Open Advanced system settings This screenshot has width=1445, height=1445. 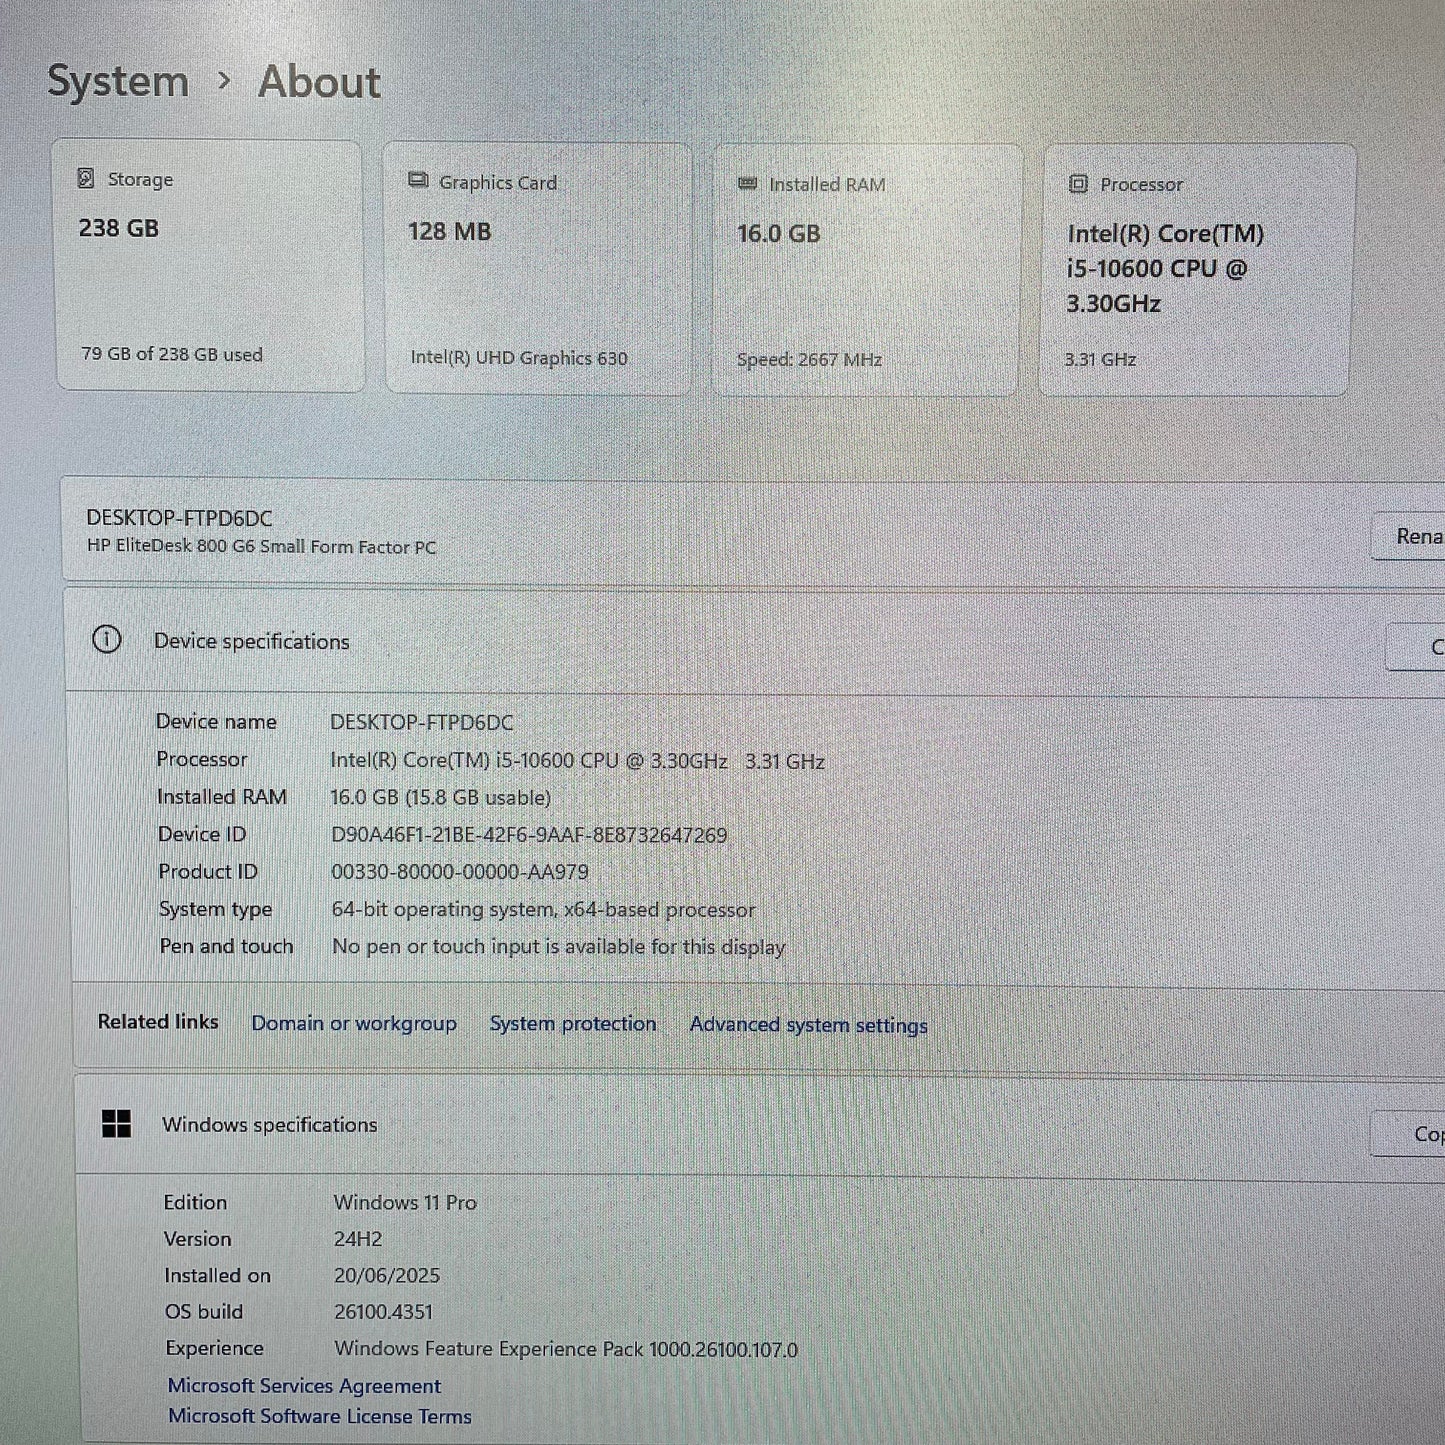coord(808,1024)
